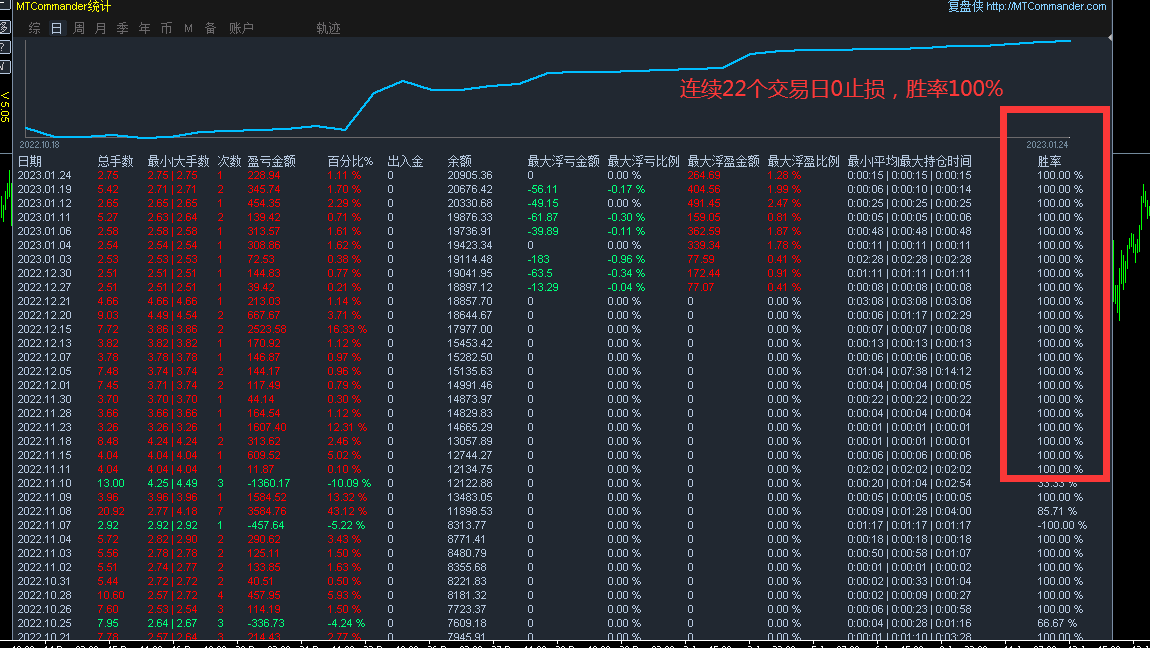This screenshot has height=648, width=1150.
Task: Click win rate 66.67 % on 2022.10.25
Action: [1058, 623]
